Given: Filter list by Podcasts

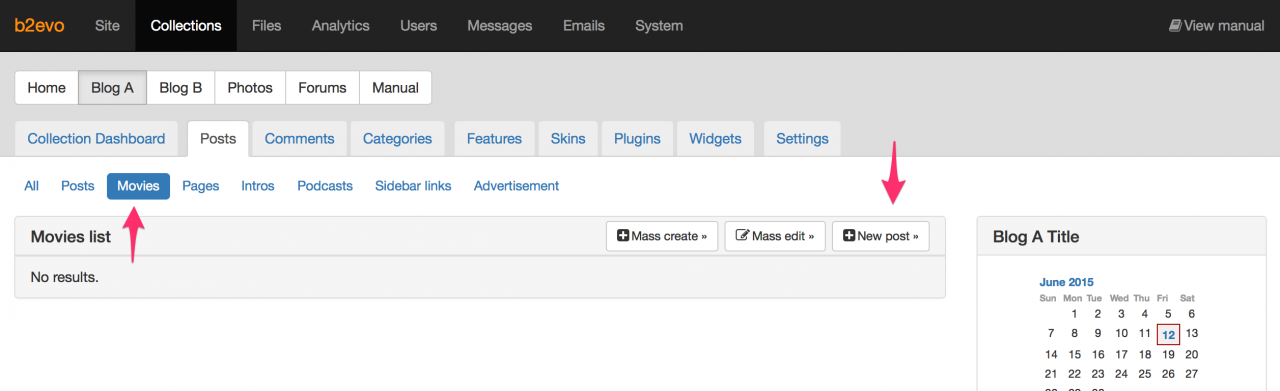Looking at the screenshot, I should coord(325,186).
